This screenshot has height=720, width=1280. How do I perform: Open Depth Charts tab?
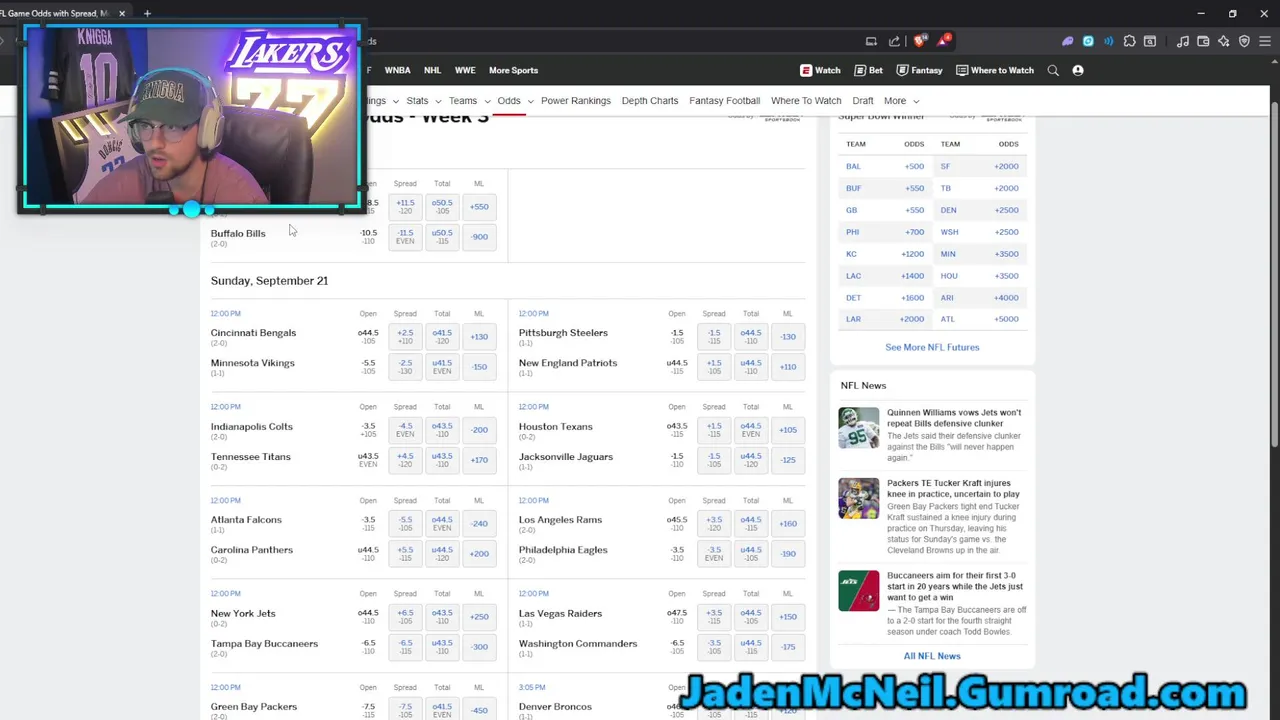(650, 101)
